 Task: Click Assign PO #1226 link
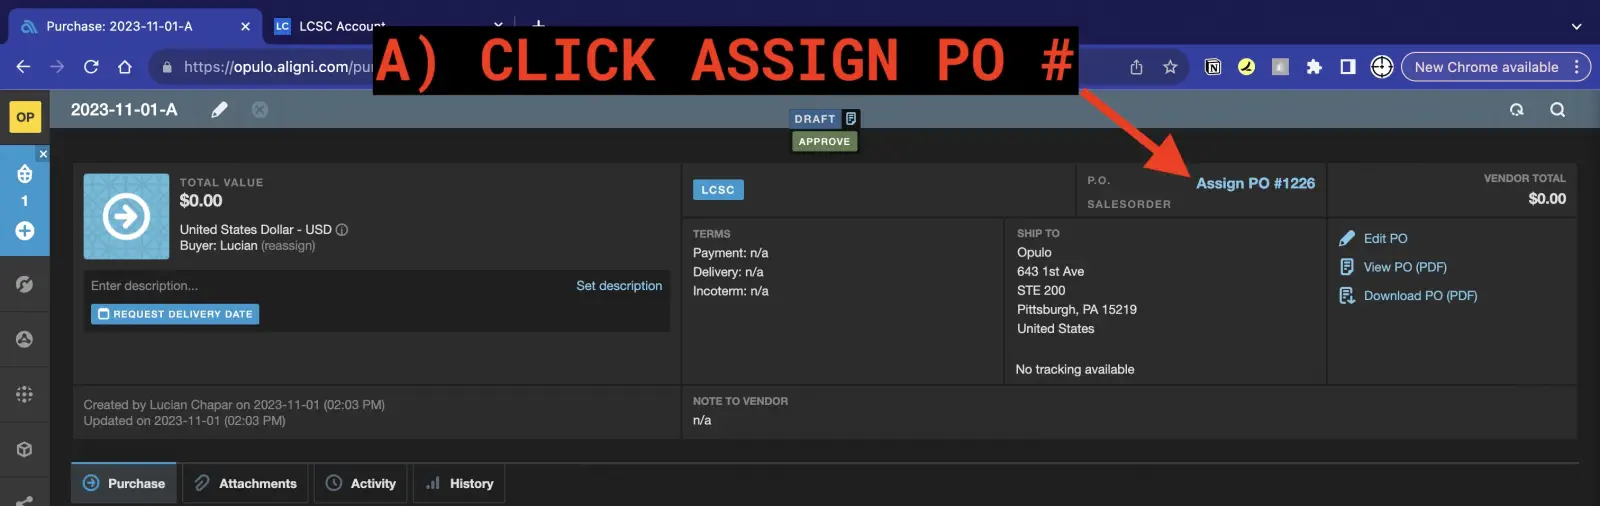coord(1255,183)
